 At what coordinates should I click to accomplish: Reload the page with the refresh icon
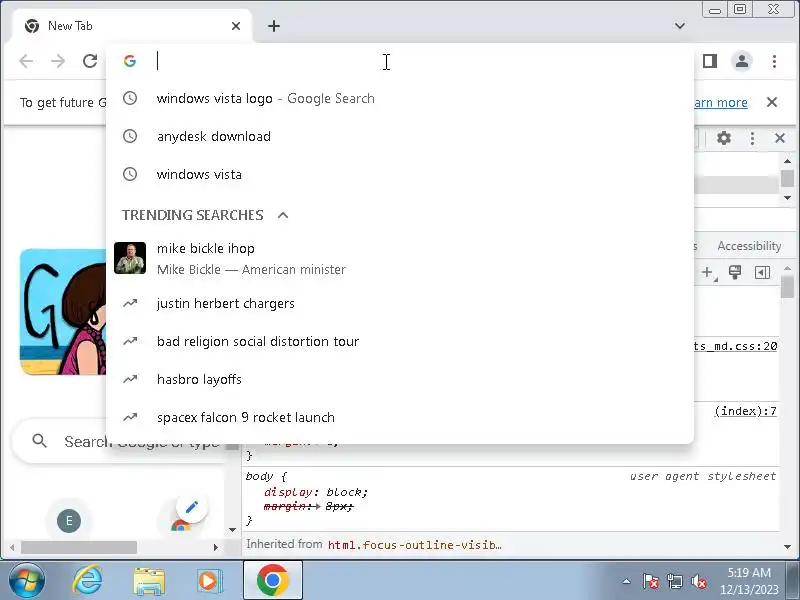tap(90, 61)
